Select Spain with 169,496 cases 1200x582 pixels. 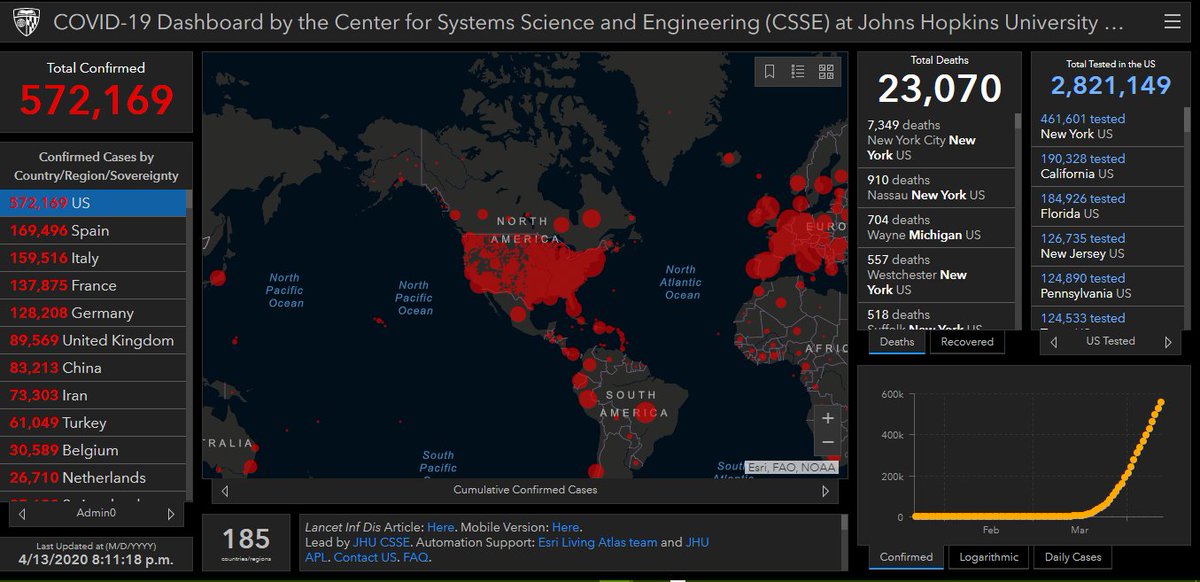click(x=94, y=231)
